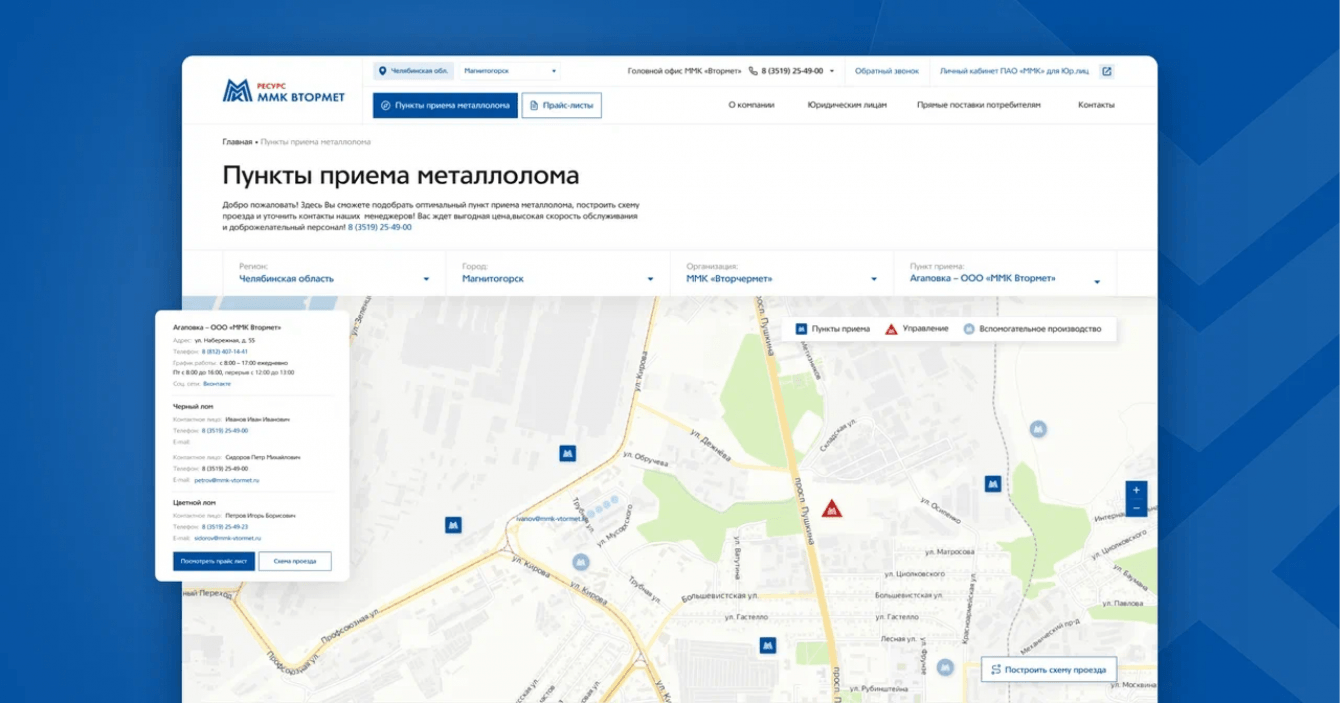The height and width of the screenshot is (703, 1340).
Task: Select grey round marker near ул. Фрунзе
Action: click(945, 667)
